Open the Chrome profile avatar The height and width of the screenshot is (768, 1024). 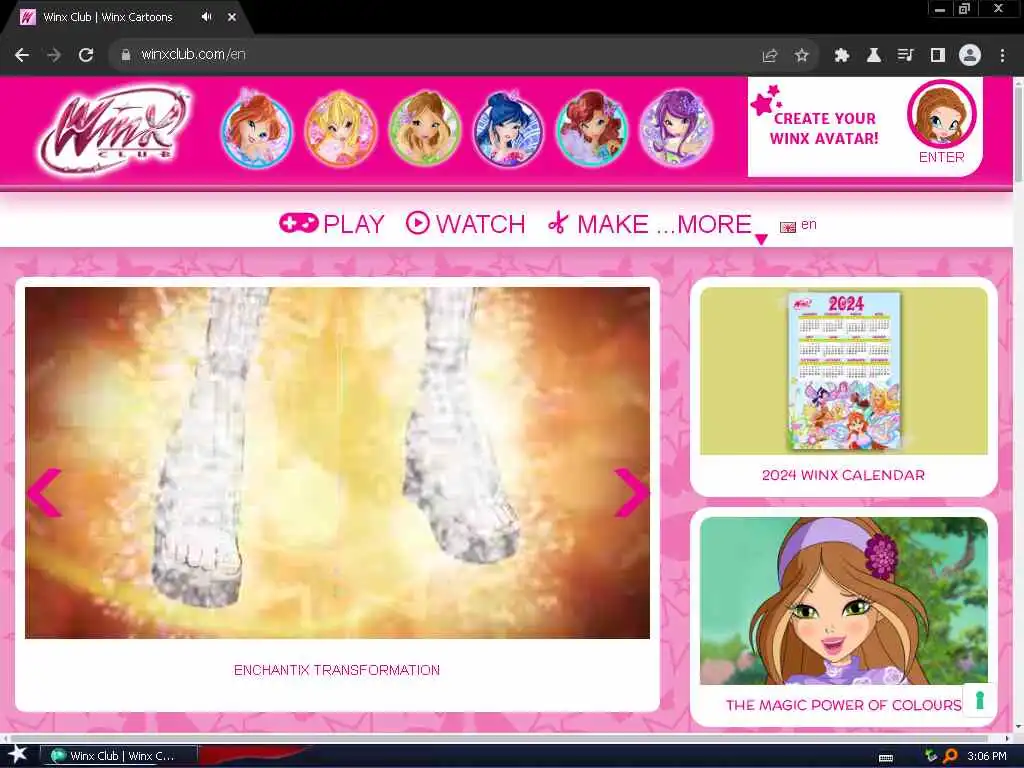970,55
